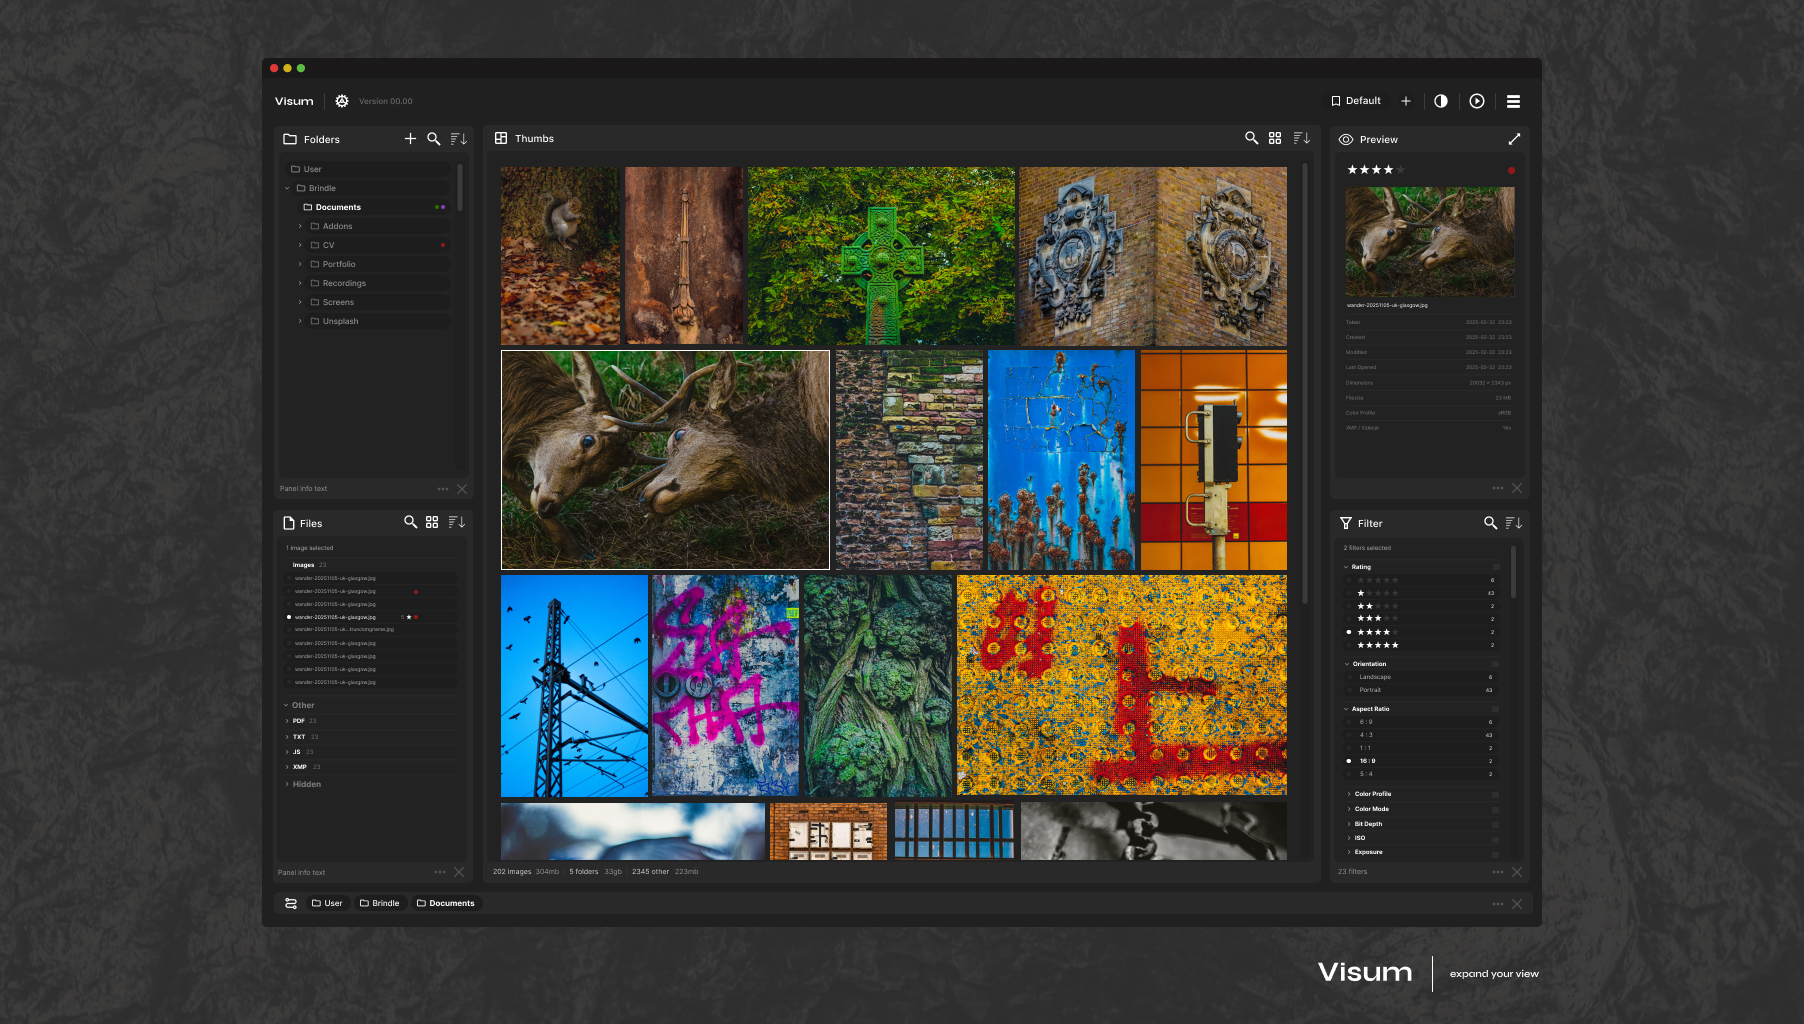Expand the Portfolio folder
The width and height of the screenshot is (1804, 1024).
click(x=300, y=264)
